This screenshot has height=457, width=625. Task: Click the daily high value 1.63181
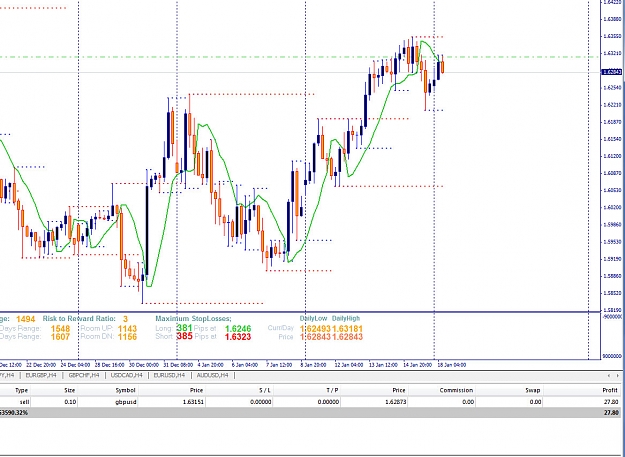[x=348, y=329]
